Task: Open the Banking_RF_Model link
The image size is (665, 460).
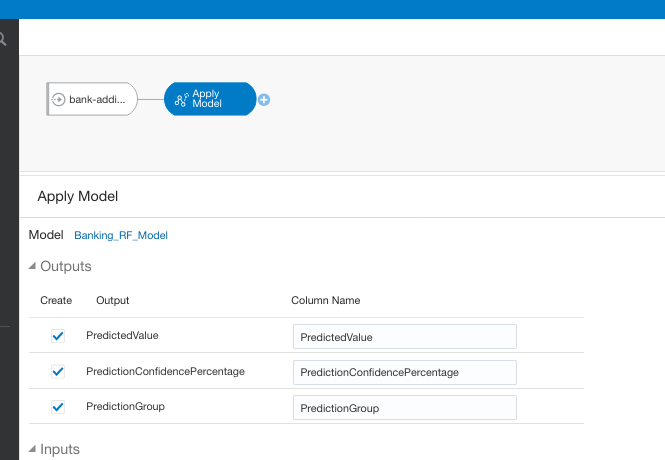Action: coord(121,236)
